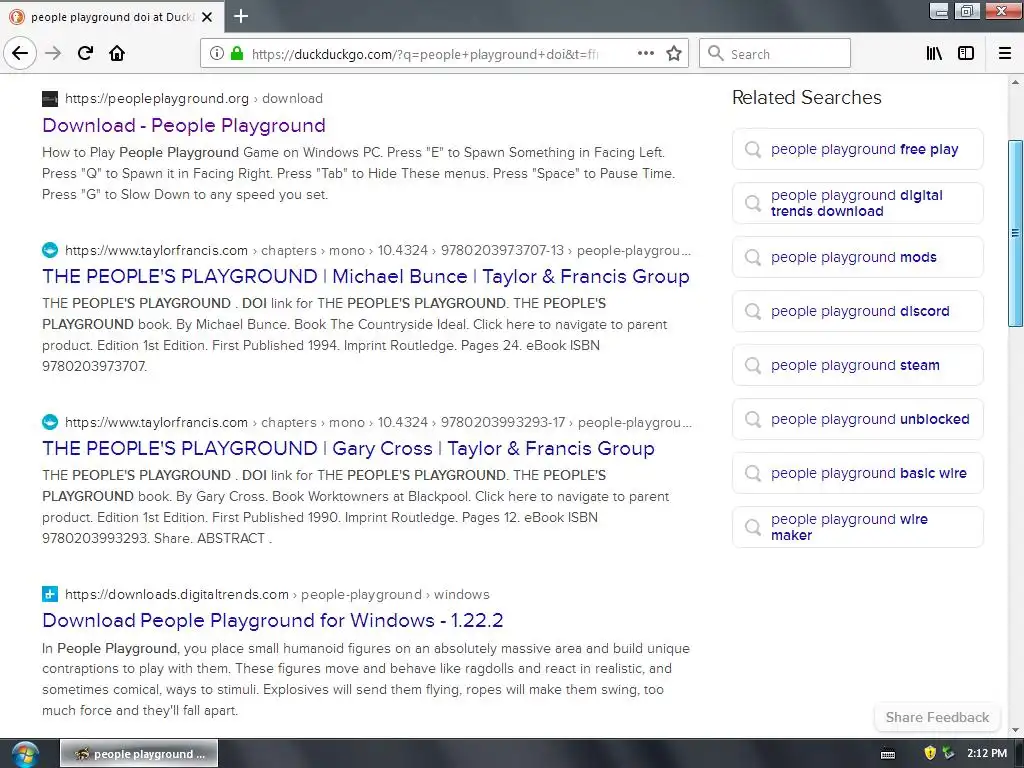This screenshot has height=768, width=1024.
Task: Click the security shield tray icon
Action: (x=930, y=753)
